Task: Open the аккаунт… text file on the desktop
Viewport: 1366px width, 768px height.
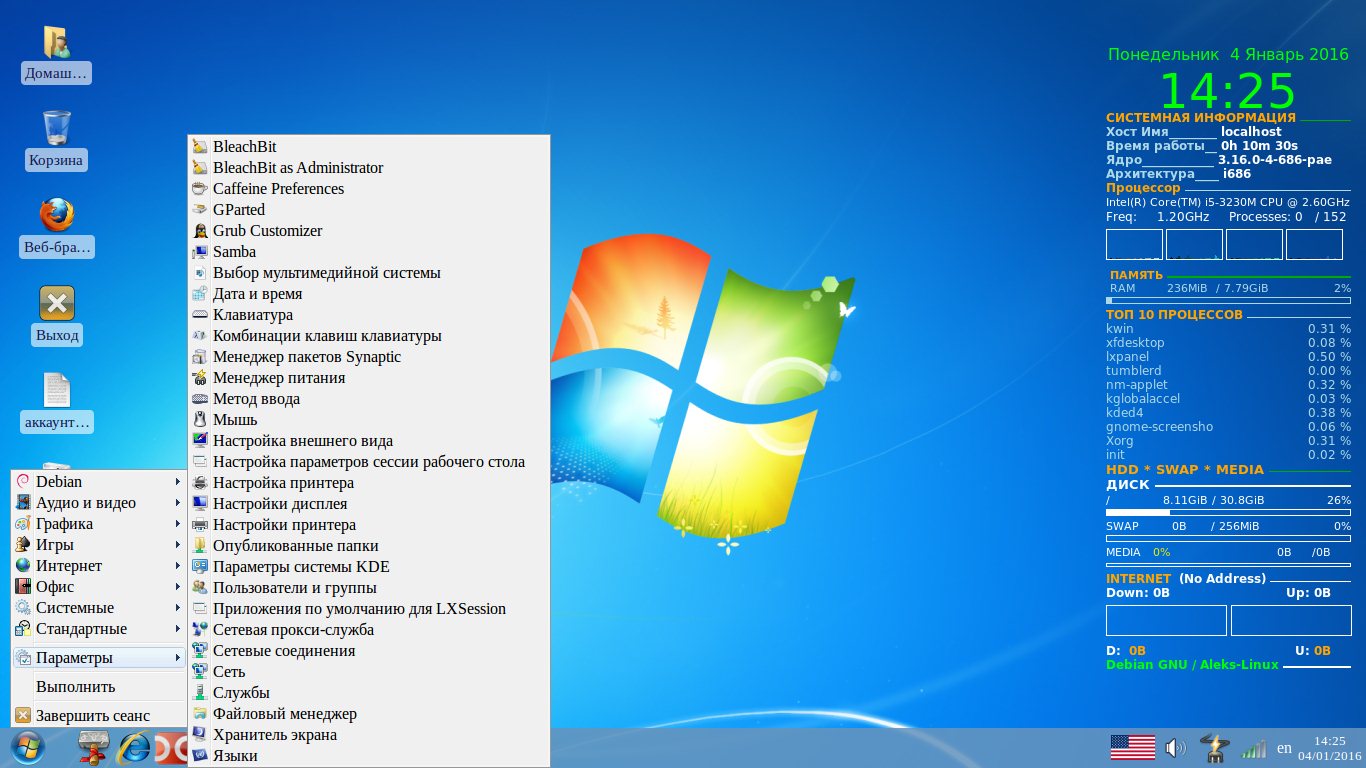Action: pos(56,402)
